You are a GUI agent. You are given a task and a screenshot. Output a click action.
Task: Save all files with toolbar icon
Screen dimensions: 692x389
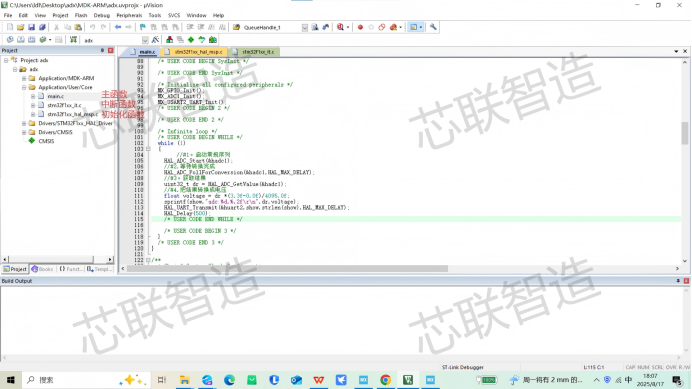[42, 27]
